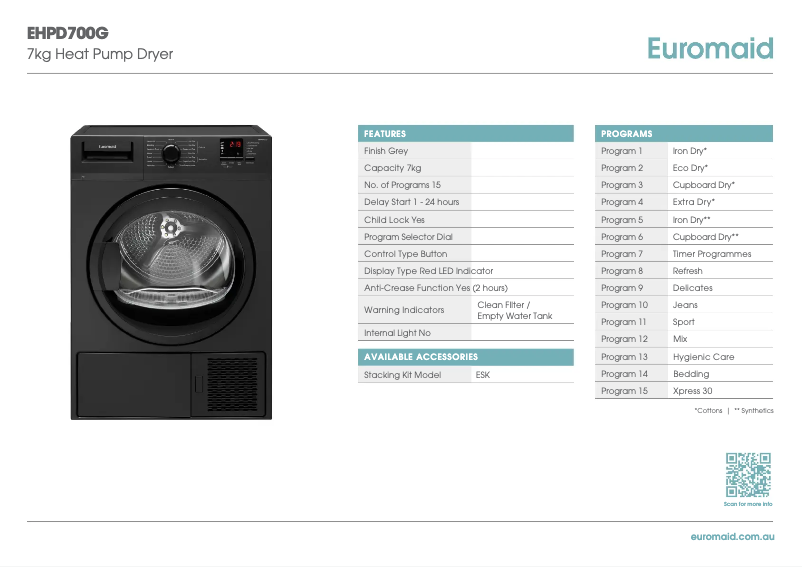The image size is (802, 567).
Task: Click the EHPD700G model title
Action: click(67, 33)
